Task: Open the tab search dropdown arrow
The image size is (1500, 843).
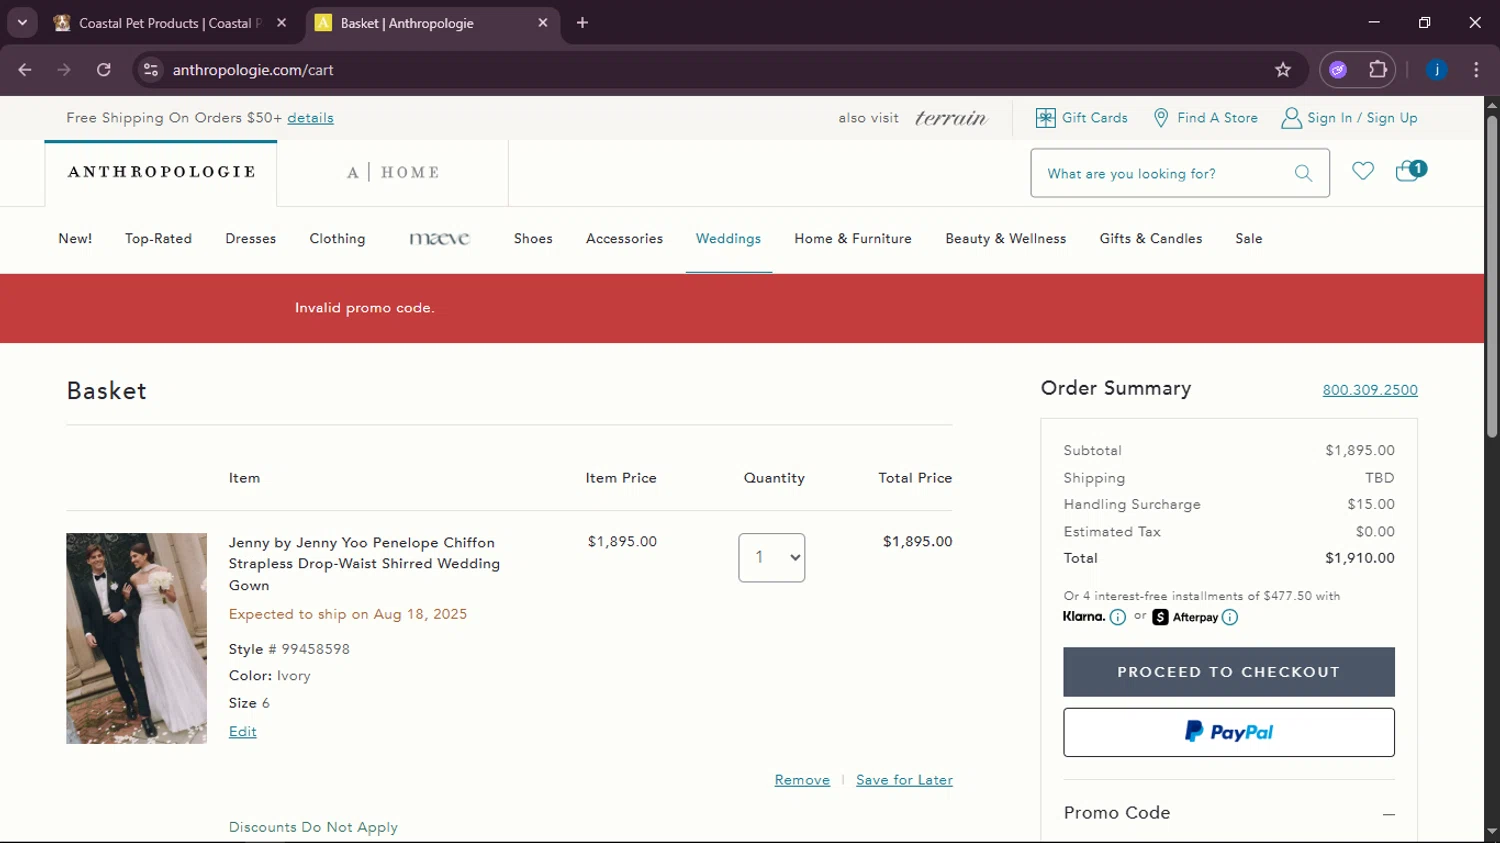Action: pyautogui.click(x=22, y=22)
